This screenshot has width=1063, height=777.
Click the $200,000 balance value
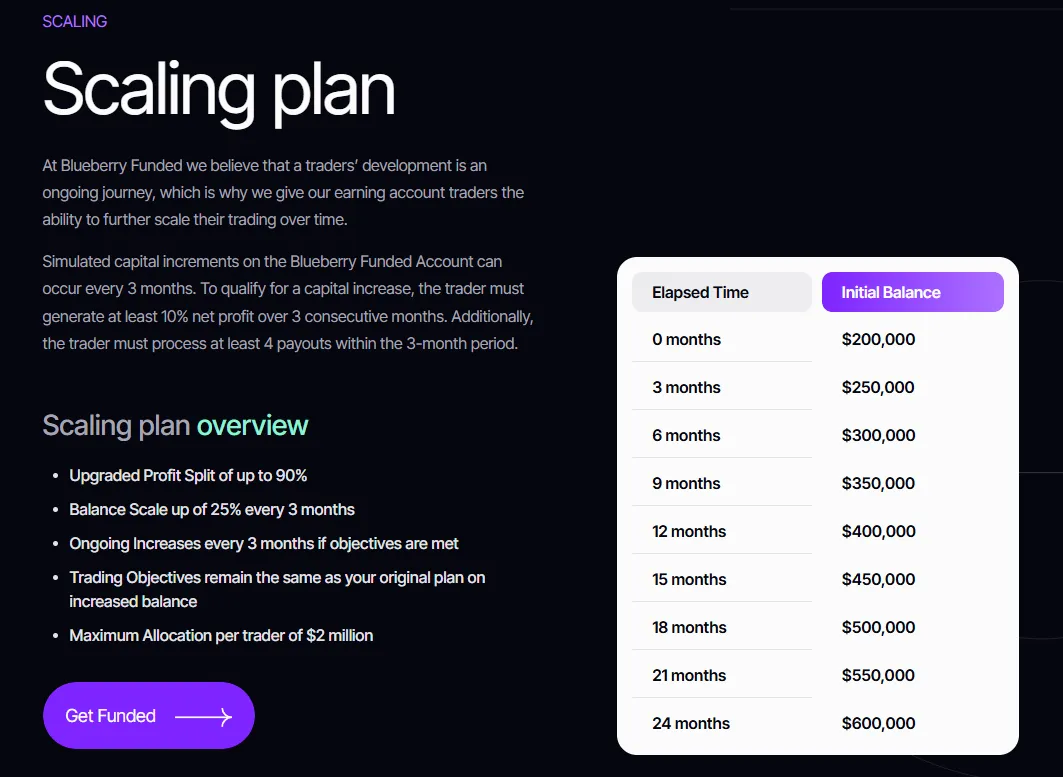pos(878,339)
